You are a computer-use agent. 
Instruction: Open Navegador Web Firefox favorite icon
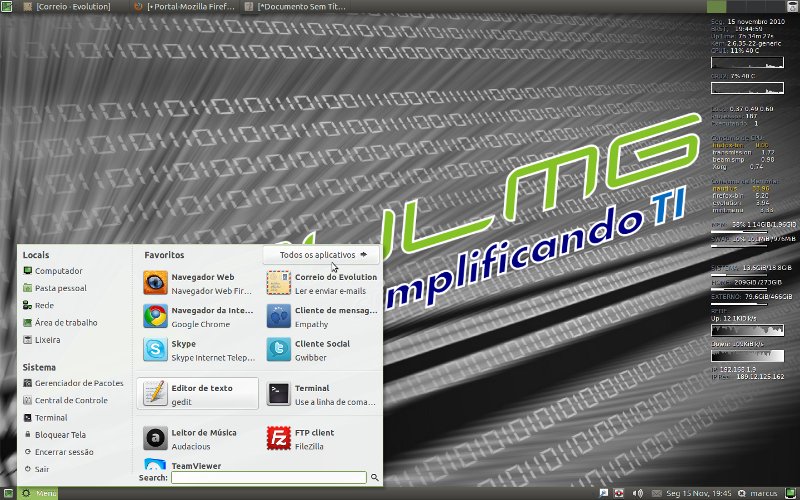pyautogui.click(x=155, y=283)
